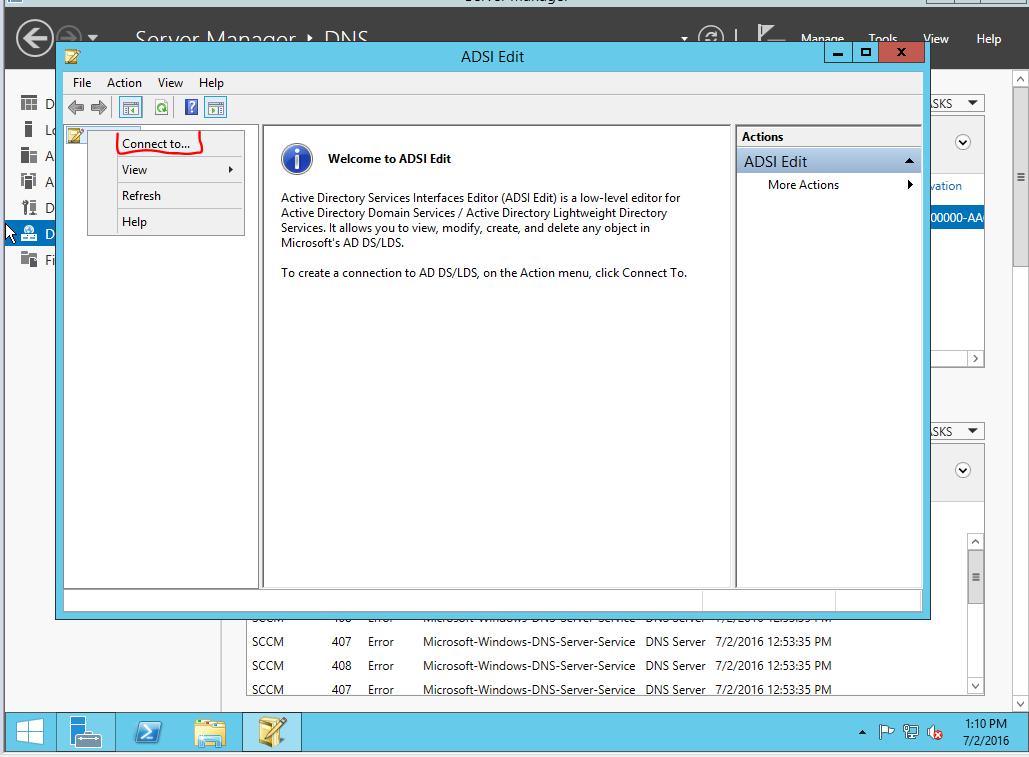Click the Forward arrow in ADSI Edit toolbar
The width and height of the screenshot is (1029, 757).
coord(98,107)
